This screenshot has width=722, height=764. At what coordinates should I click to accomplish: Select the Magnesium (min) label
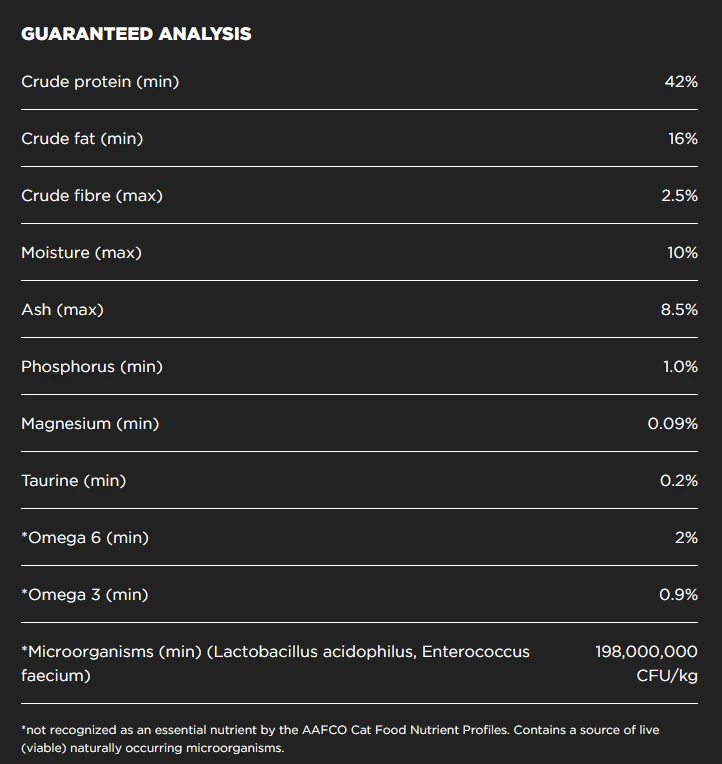(90, 423)
